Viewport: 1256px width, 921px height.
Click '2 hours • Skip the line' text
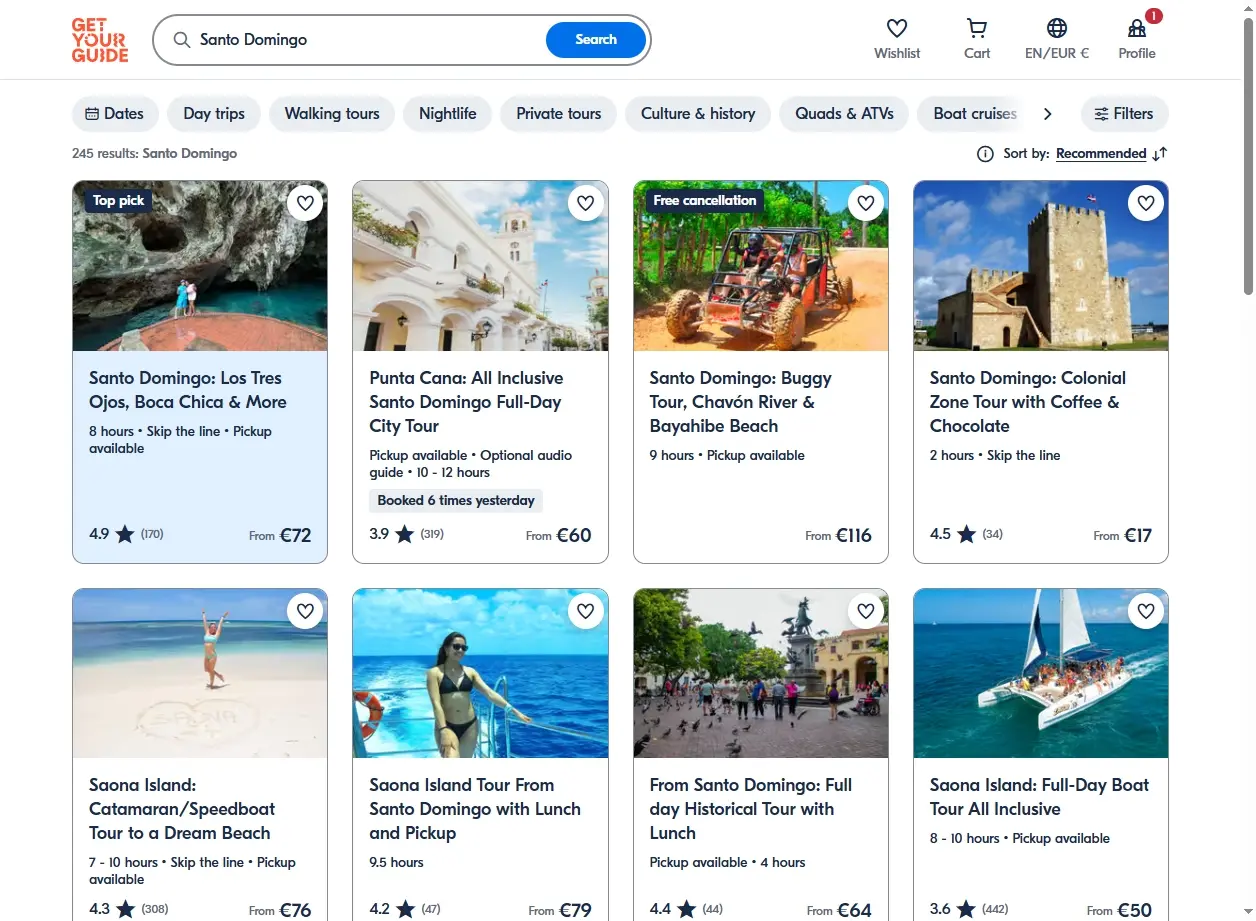click(x=995, y=455)
